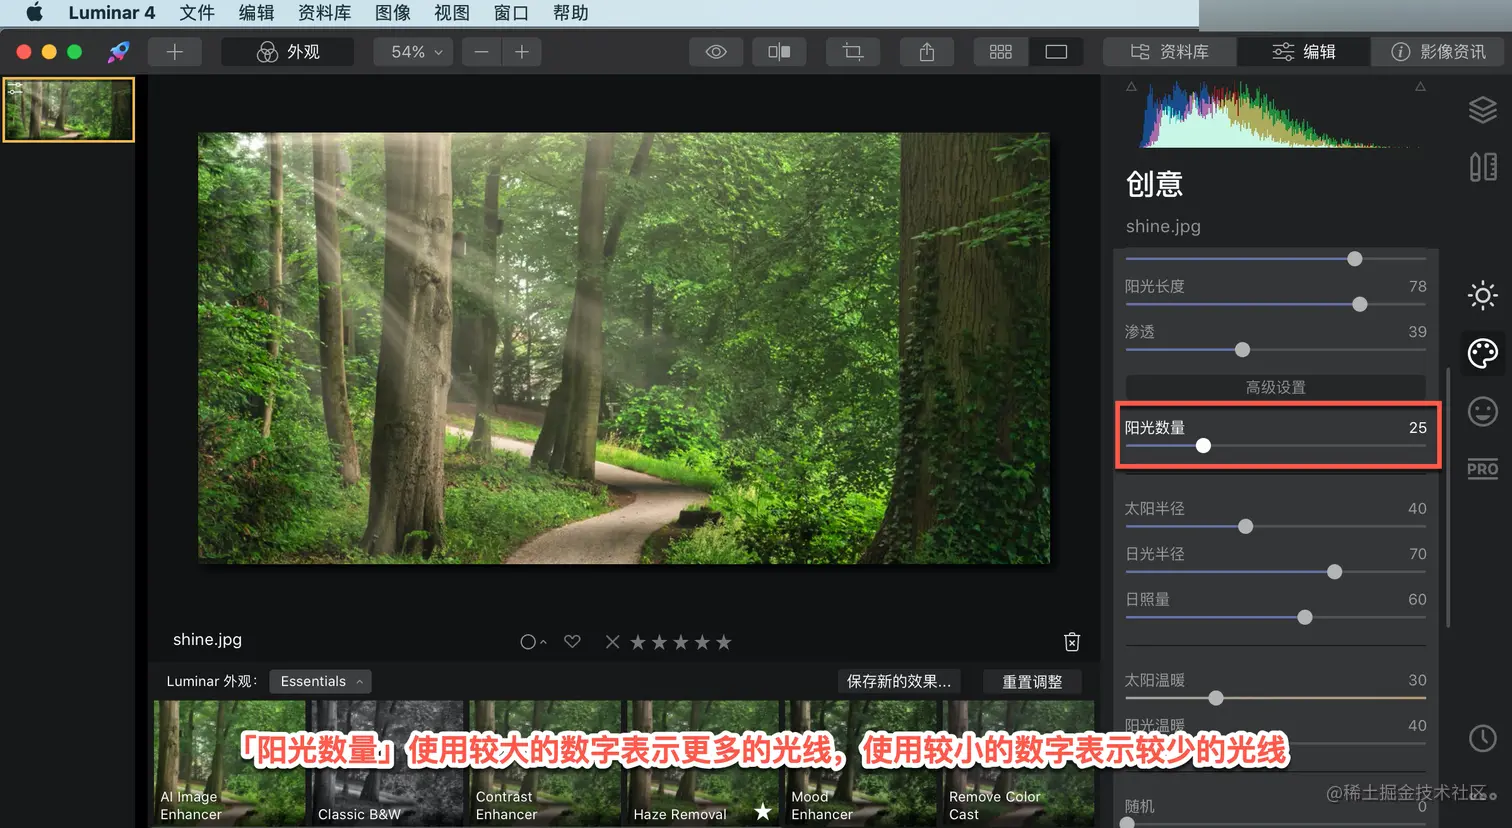This screenshot has height=828, width=1512.
Task: Open Portrait face tools icon
Action: [x=1482, y=411]
